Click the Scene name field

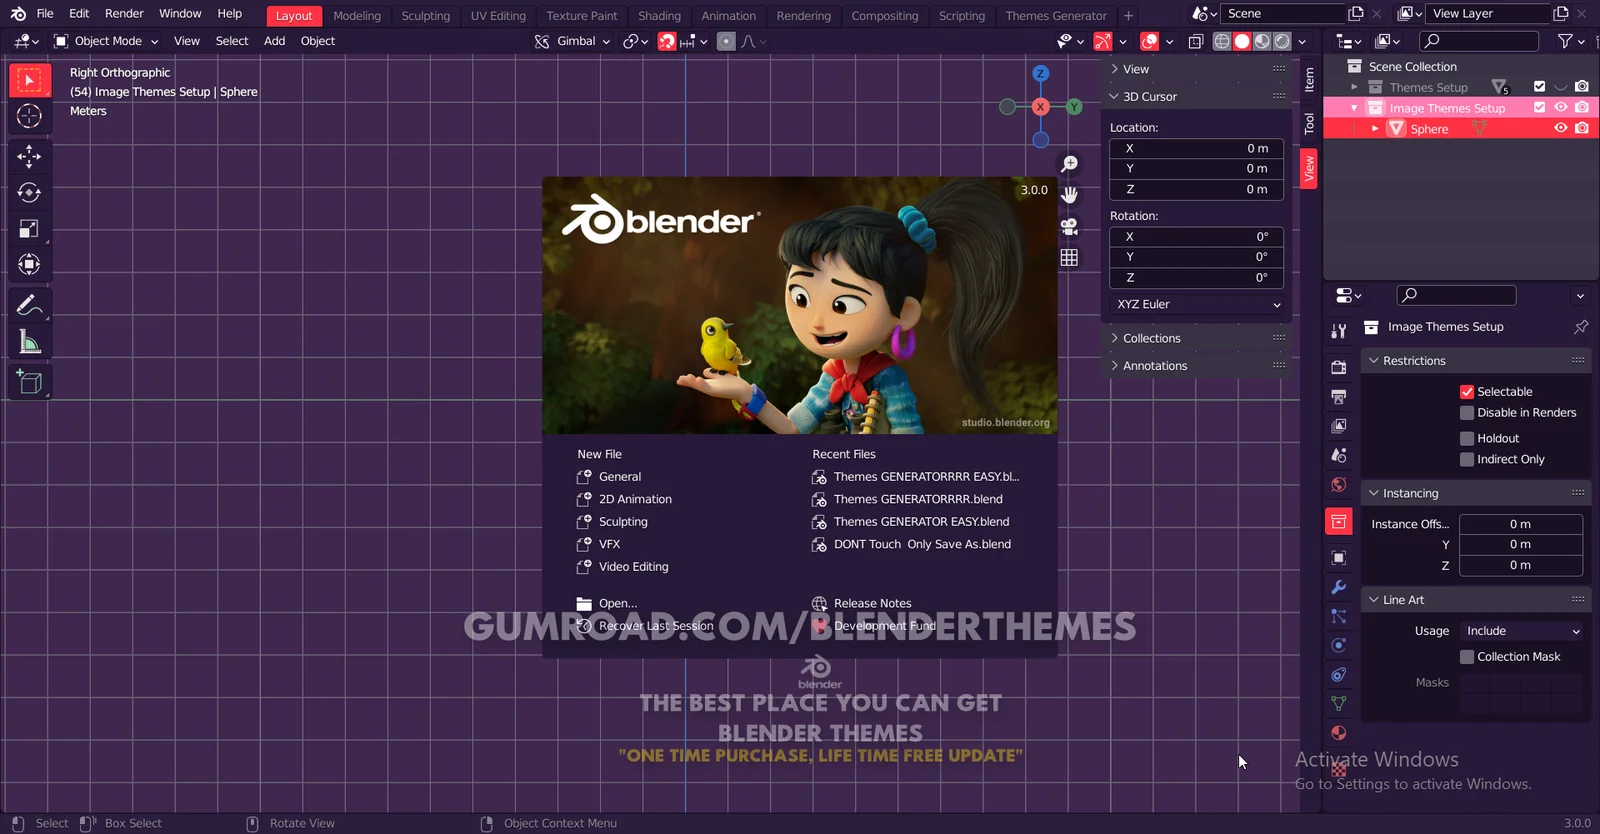[x=1285, y=14]
